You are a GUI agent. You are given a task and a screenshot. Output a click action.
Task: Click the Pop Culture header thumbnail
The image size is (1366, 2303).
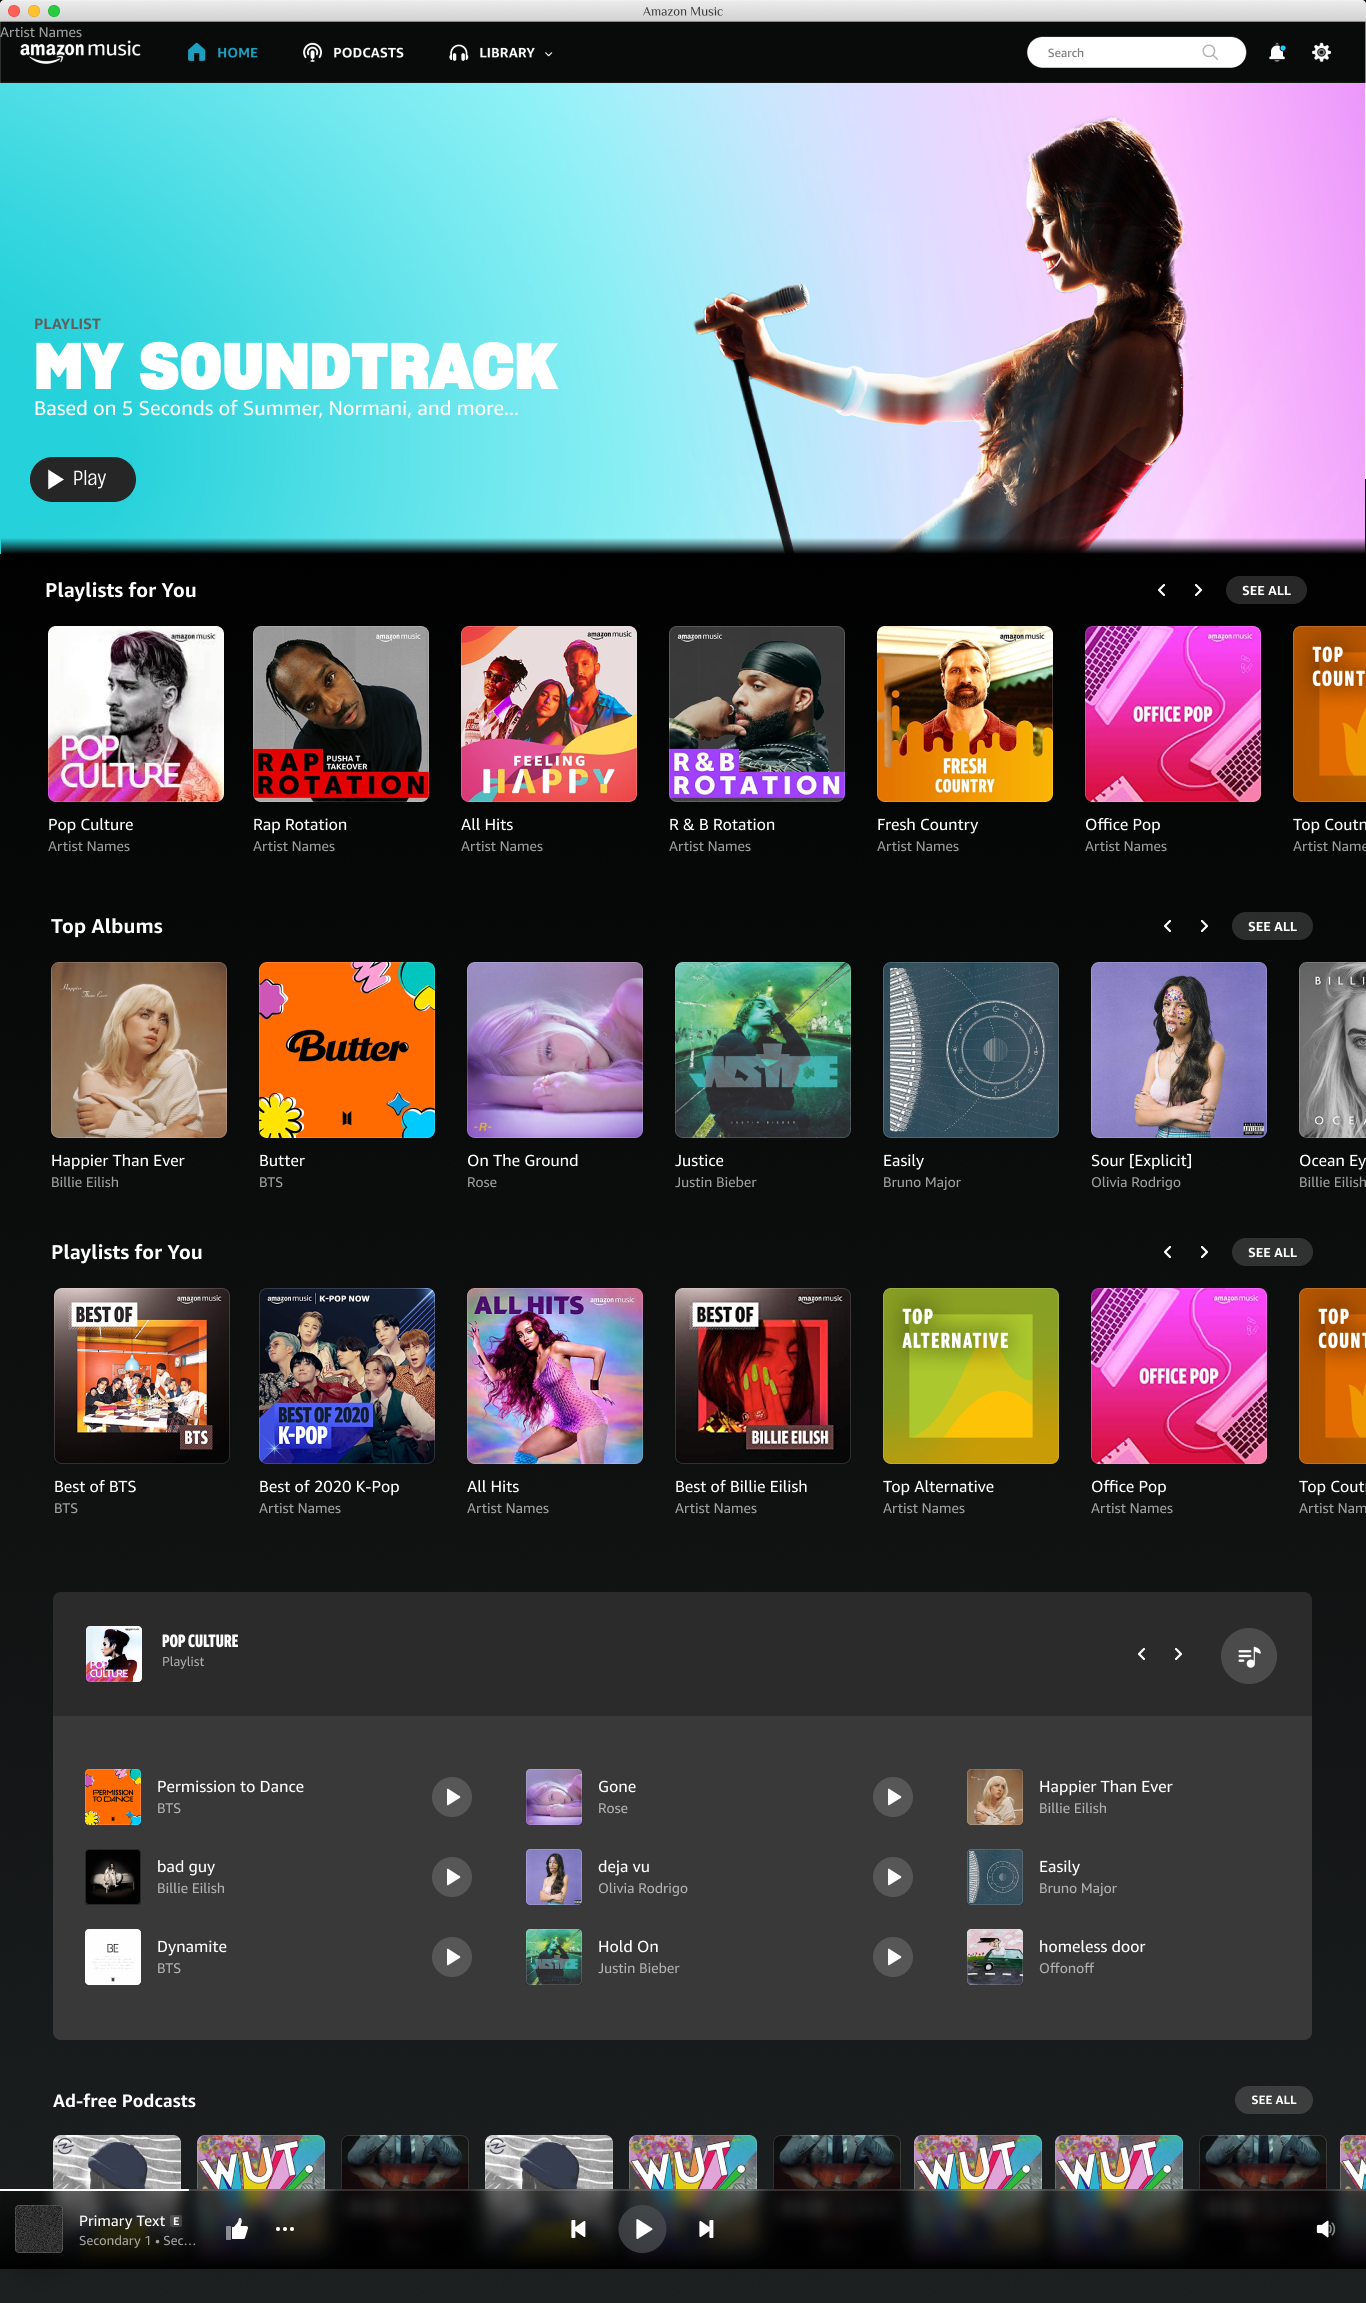click(x=114, y=1654)
